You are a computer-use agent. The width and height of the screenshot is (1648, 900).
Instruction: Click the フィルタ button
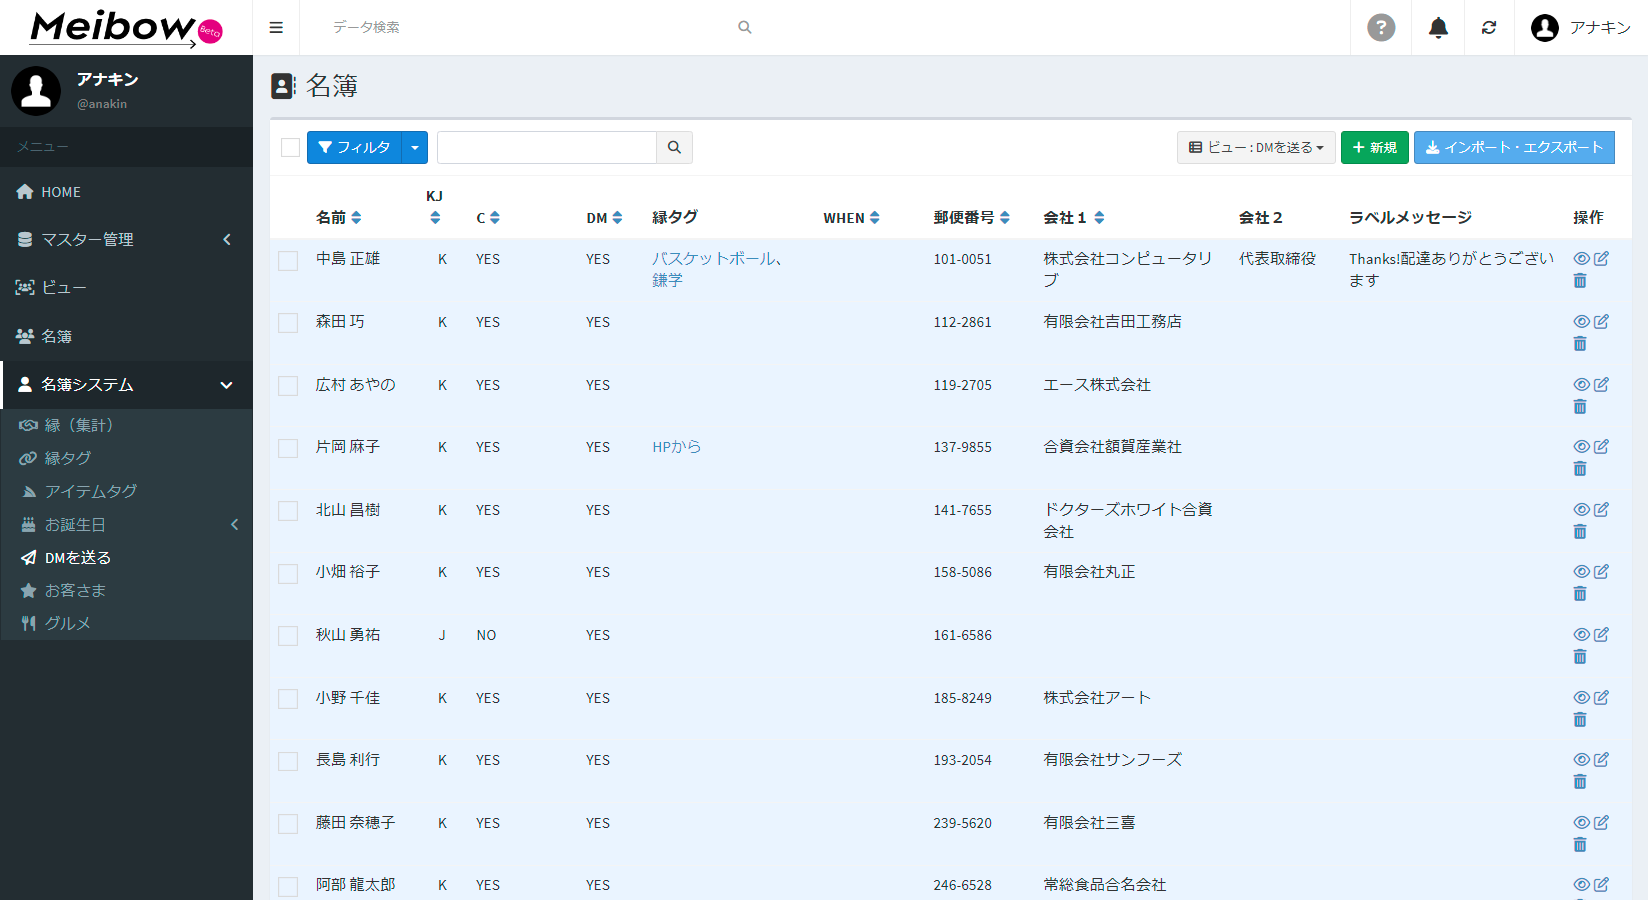tap(354, 148)
